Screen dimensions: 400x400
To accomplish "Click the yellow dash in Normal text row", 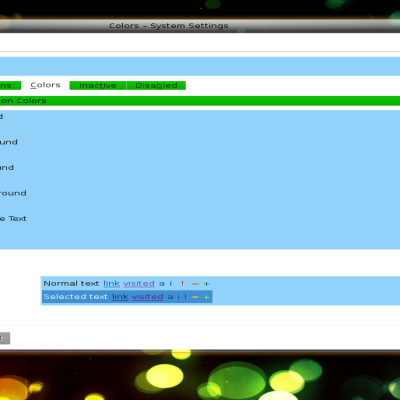I will click(x=195, y=284).
